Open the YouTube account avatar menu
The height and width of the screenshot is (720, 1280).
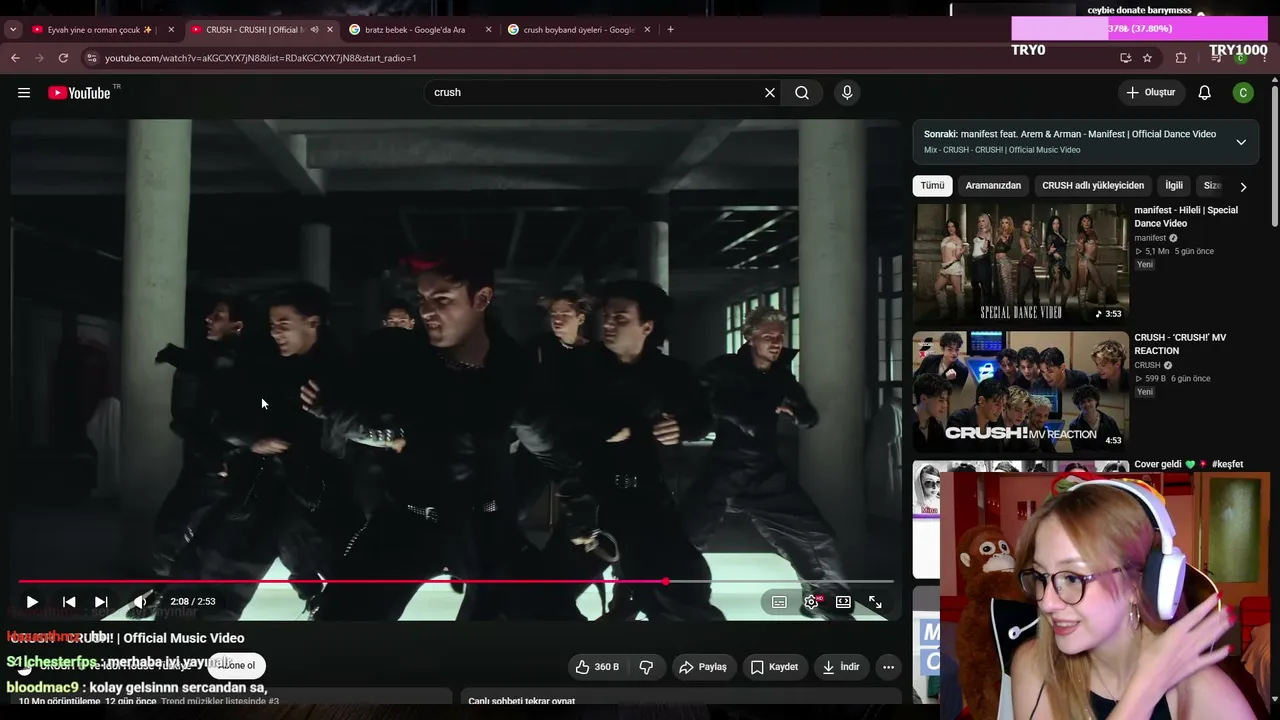1243,93
